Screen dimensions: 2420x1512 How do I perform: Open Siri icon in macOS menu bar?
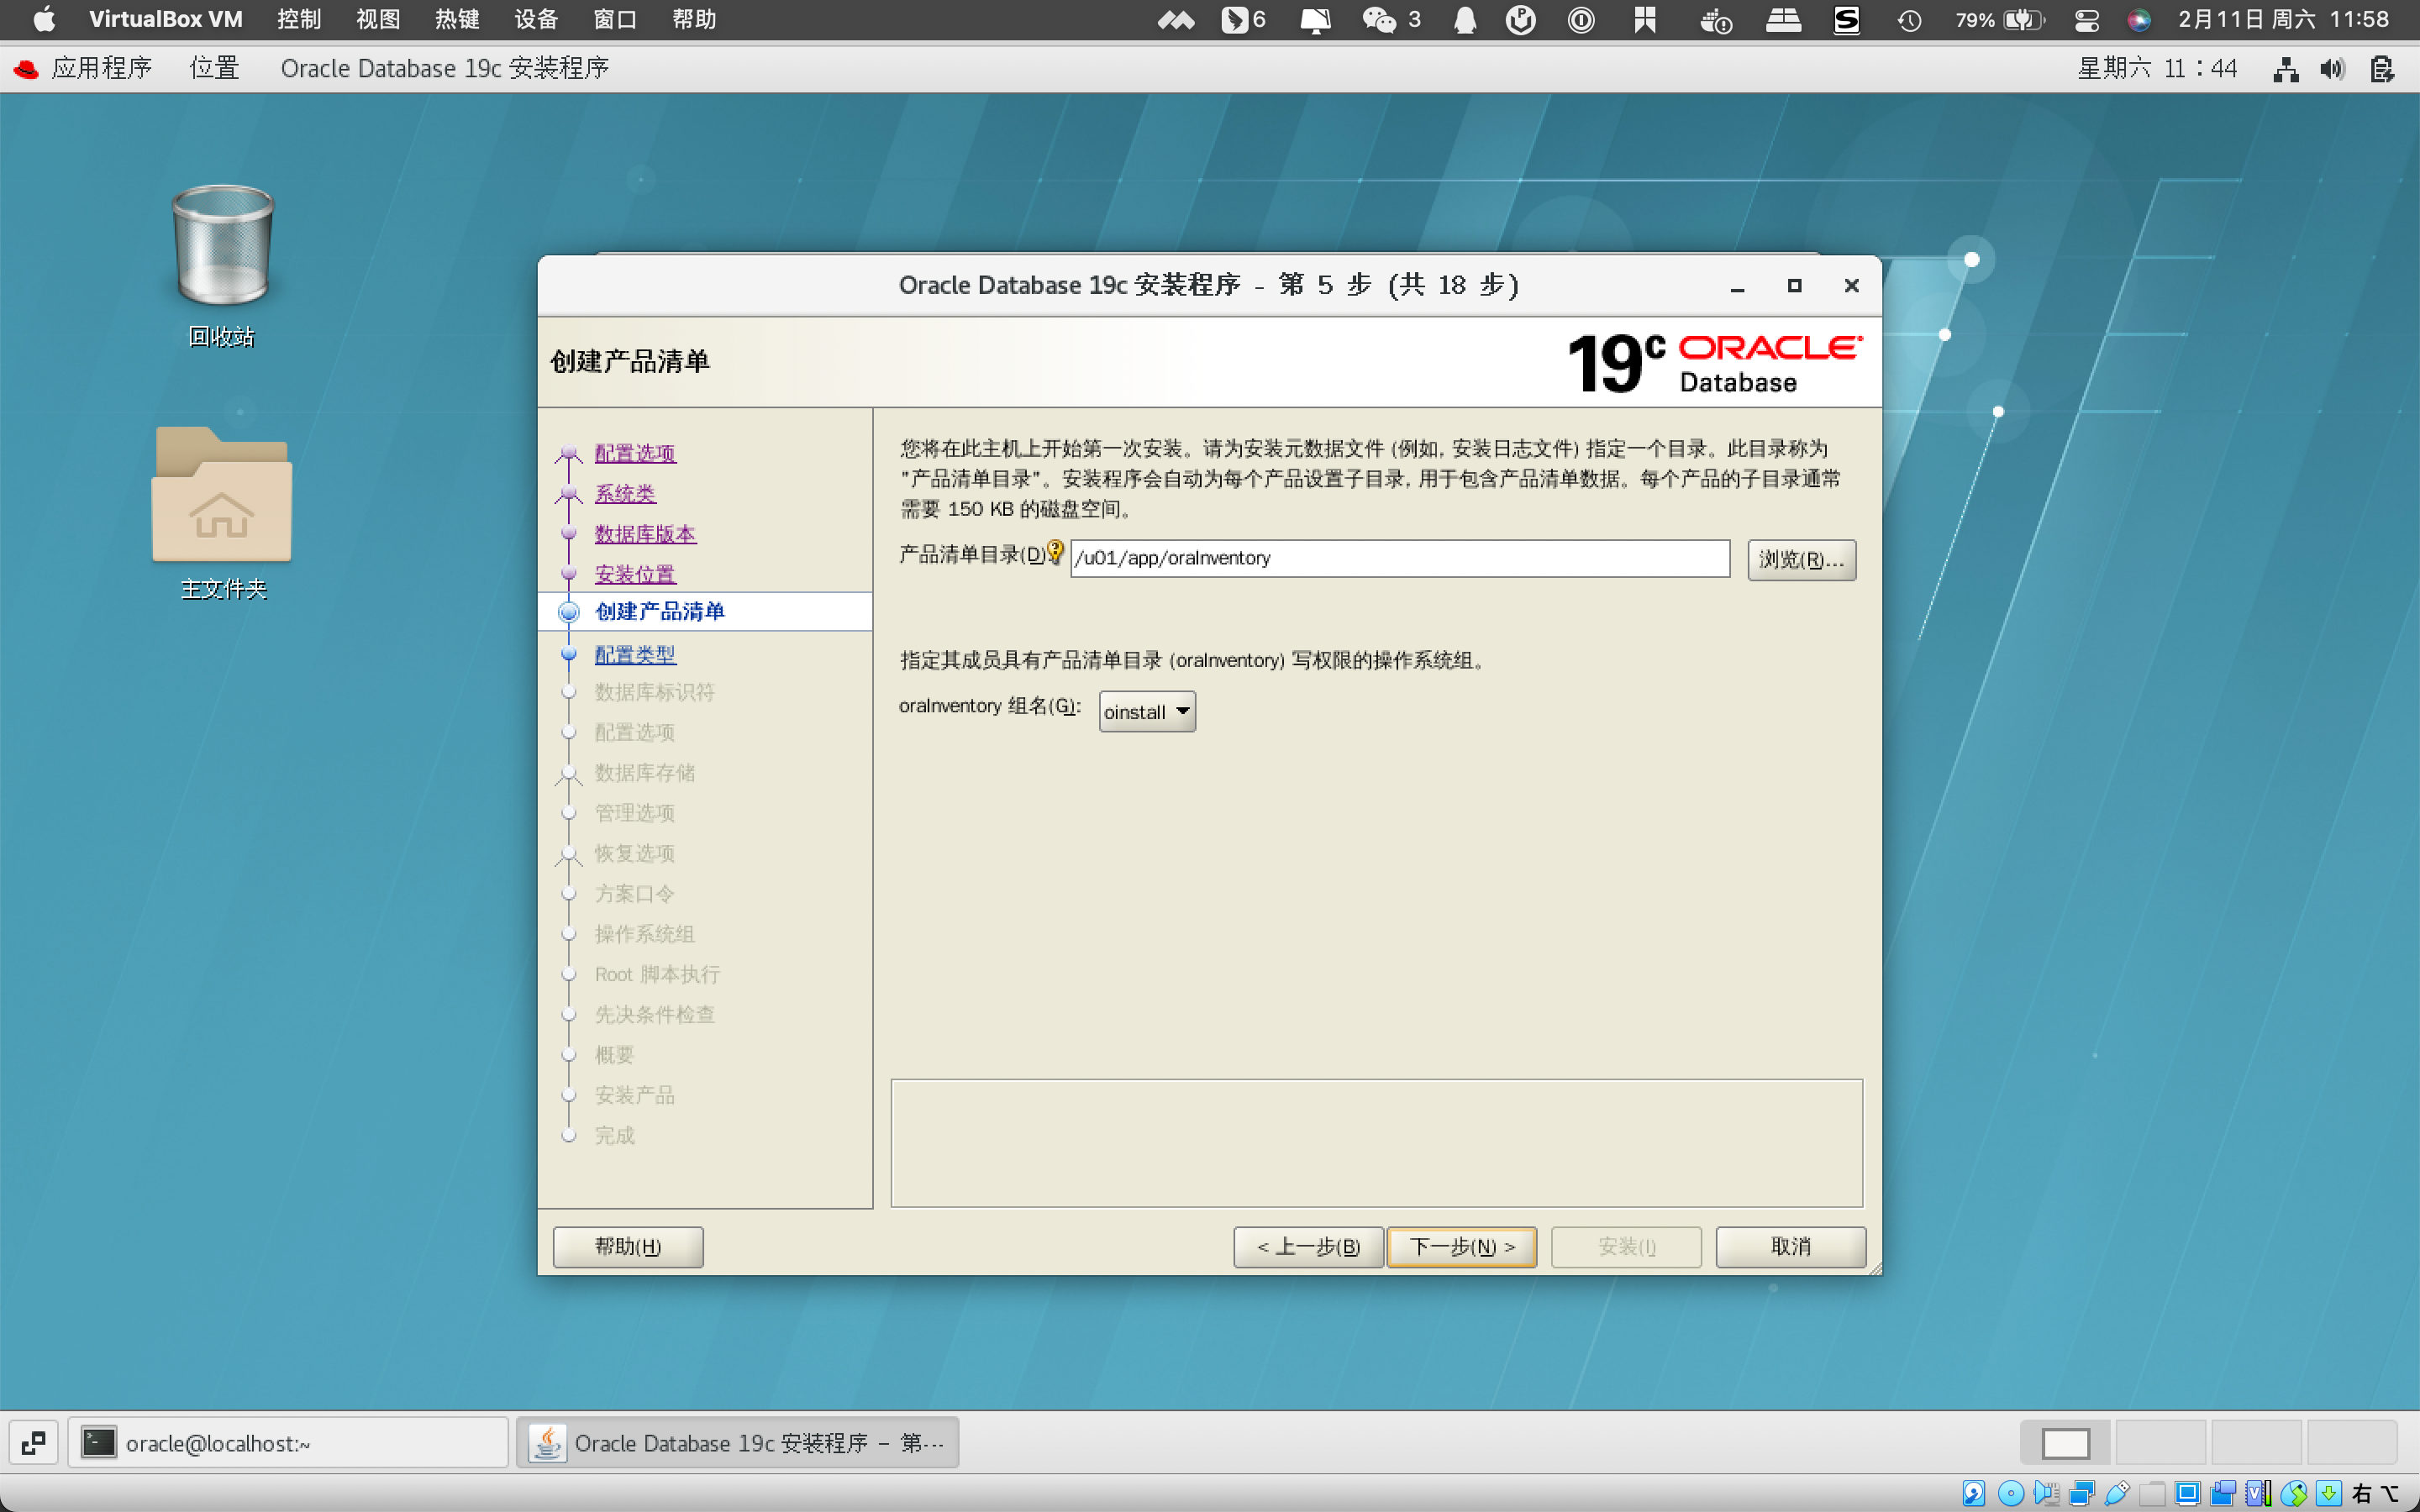click(x=2139, y=19)
